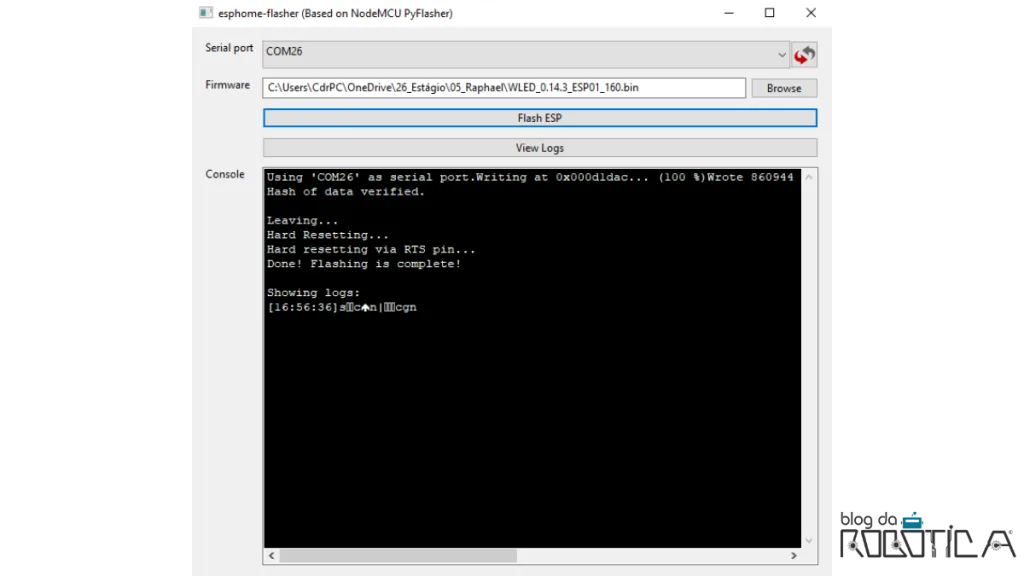Click the console up scroll arrow

click(809, 177)
